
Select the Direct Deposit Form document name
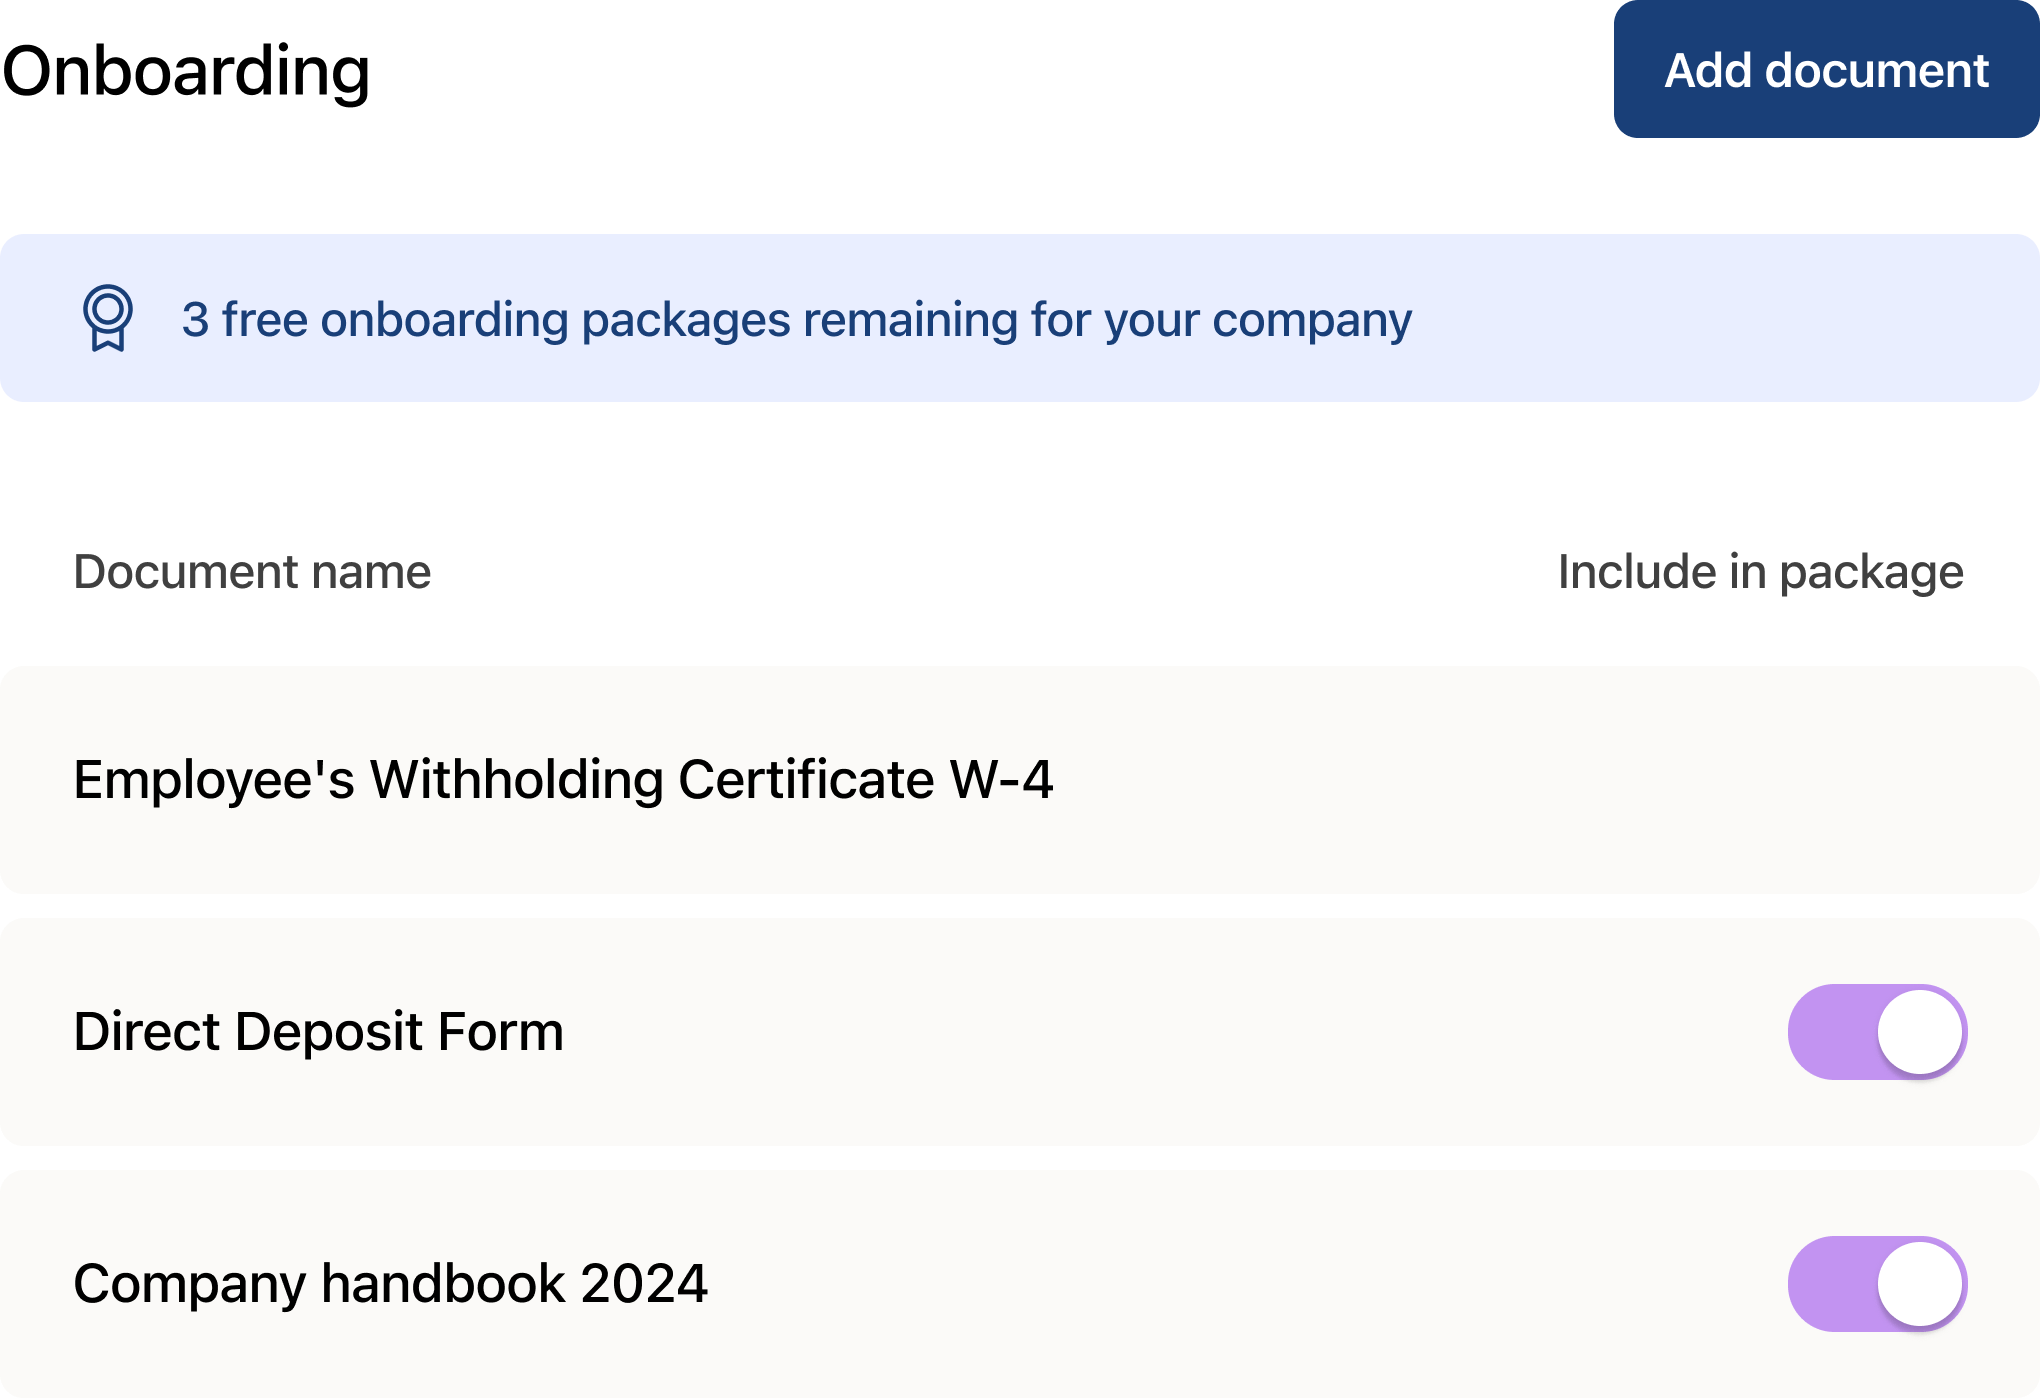coord(318,1032)
